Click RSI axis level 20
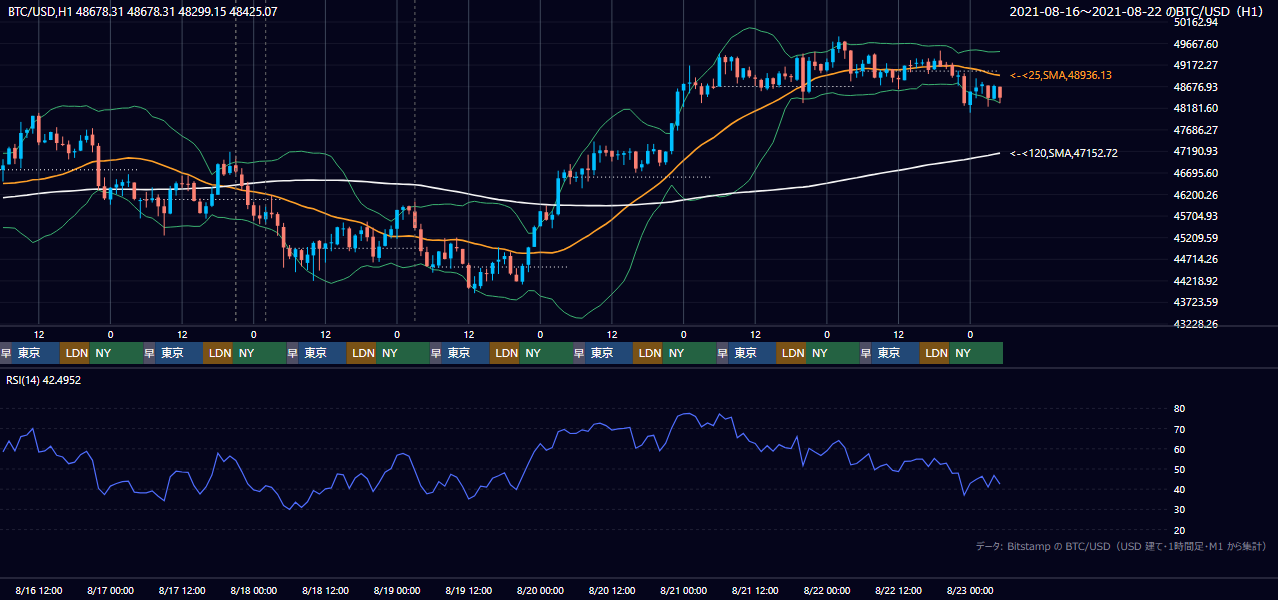 coord(1179,530)
